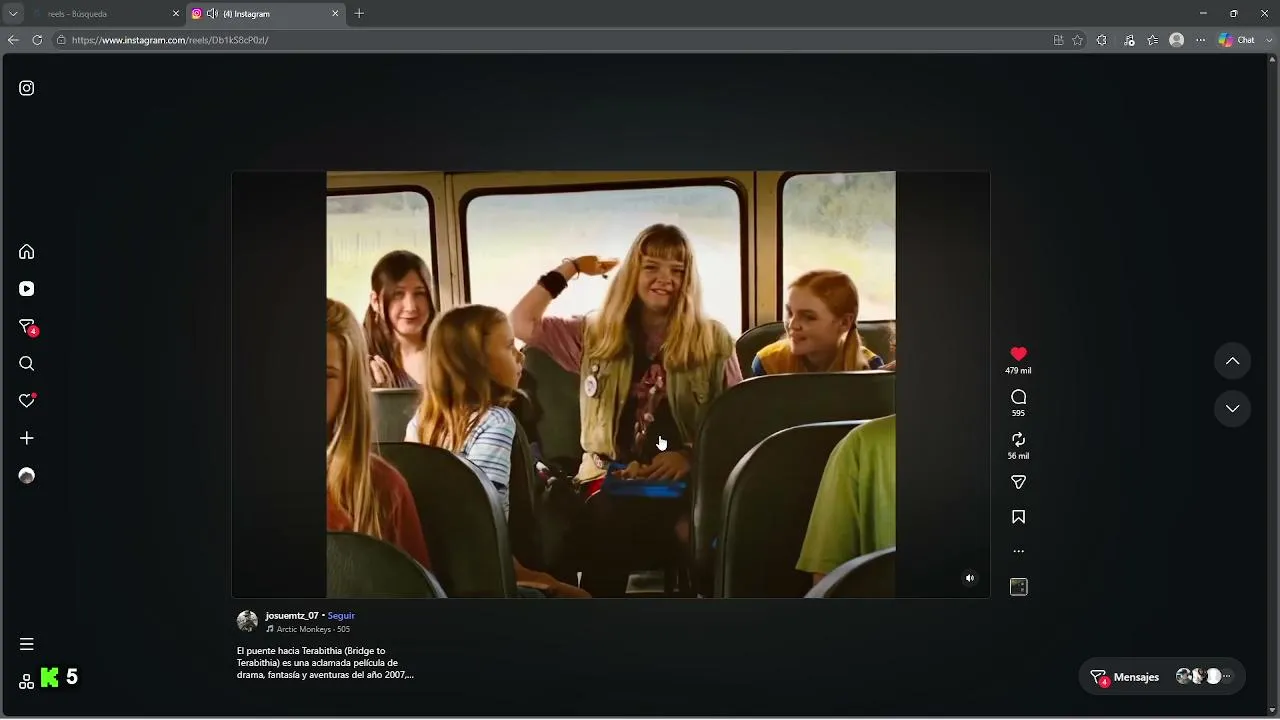
Task: Open more options for the reel
Action: (x=1018, y=551)
